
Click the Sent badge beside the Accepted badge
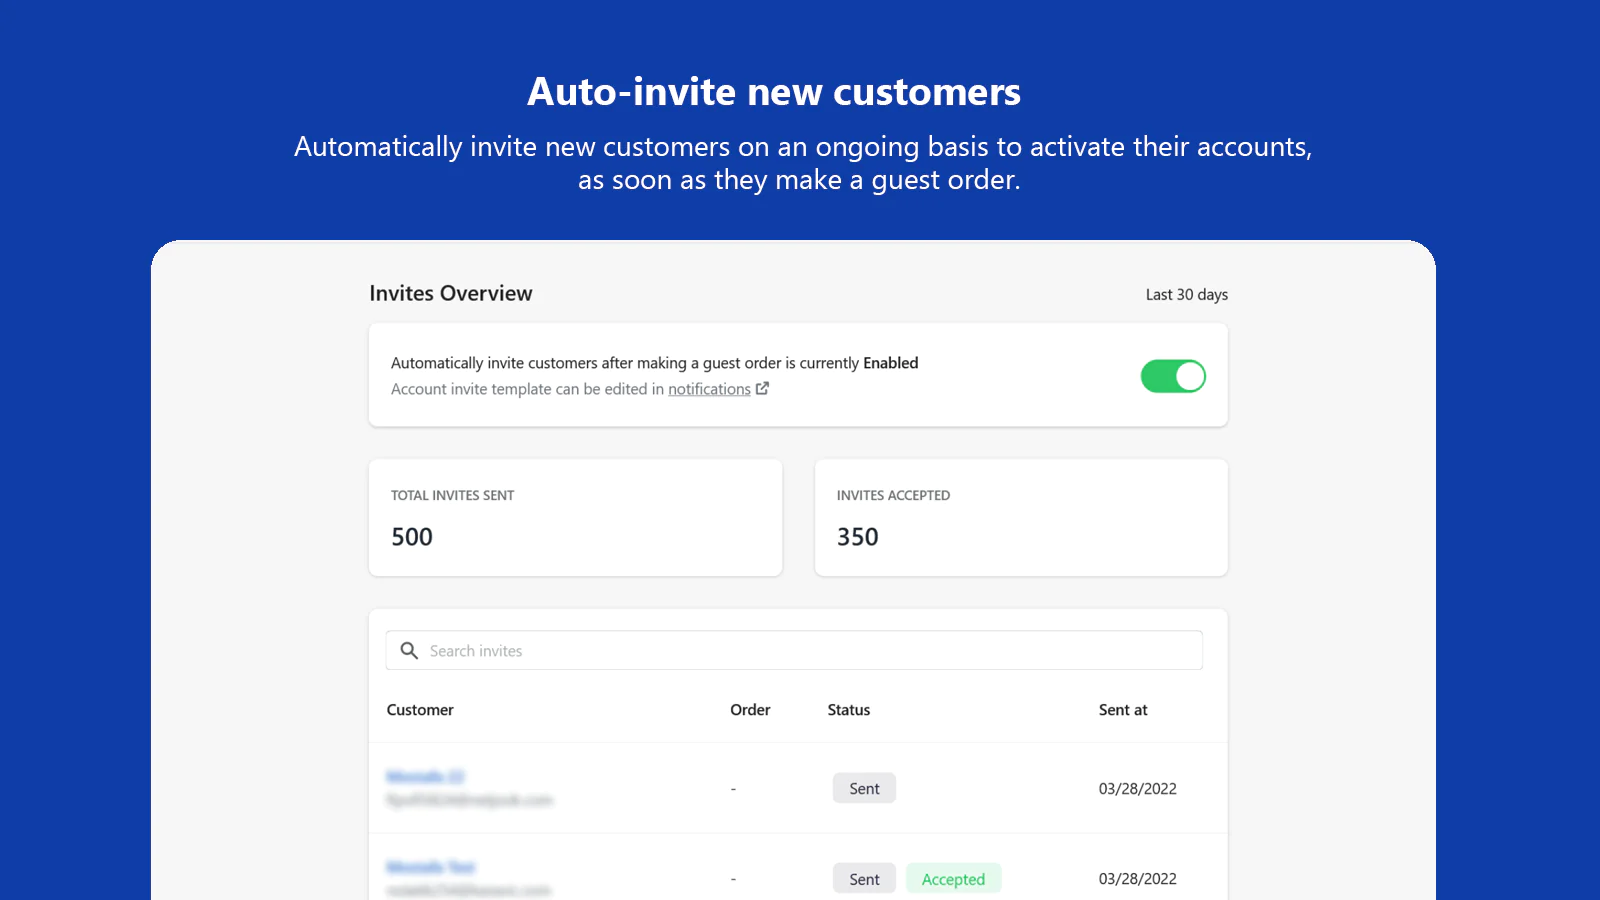(x=864, y=879)
